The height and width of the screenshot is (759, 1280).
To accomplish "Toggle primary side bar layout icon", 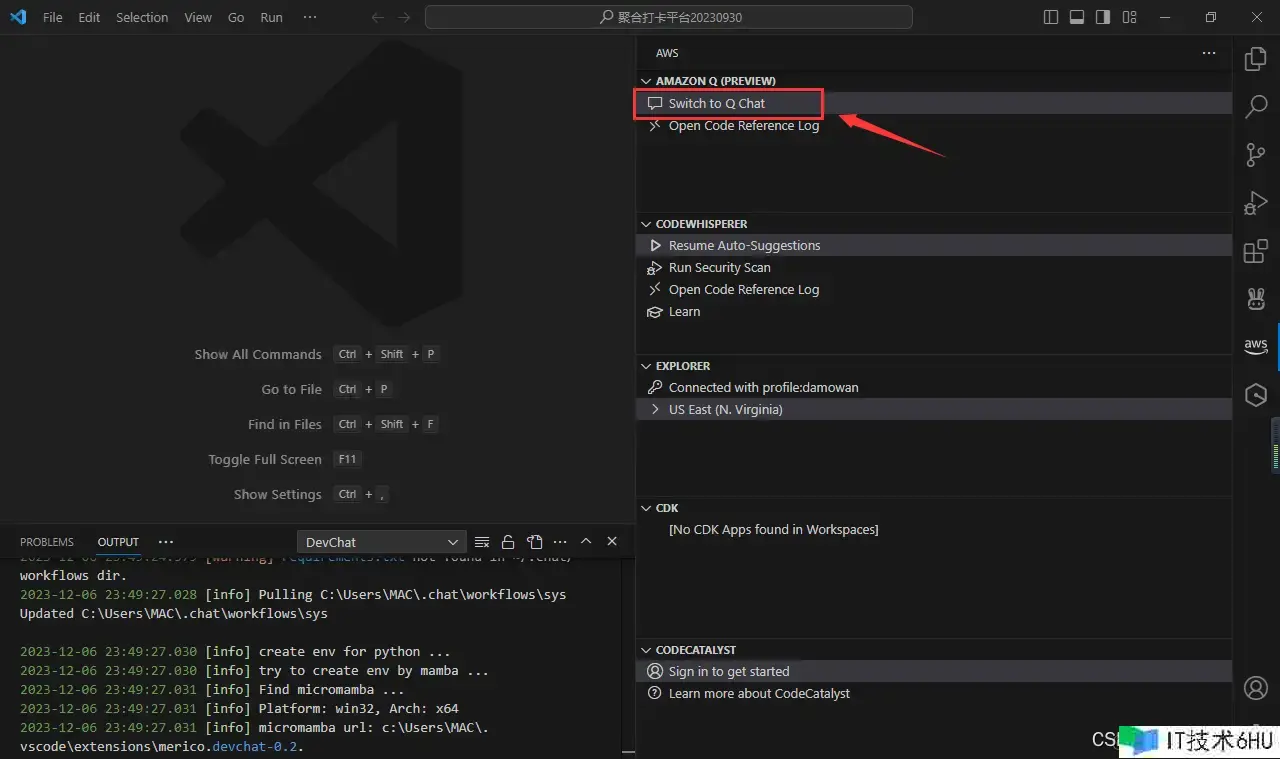I will point(1051,17).
